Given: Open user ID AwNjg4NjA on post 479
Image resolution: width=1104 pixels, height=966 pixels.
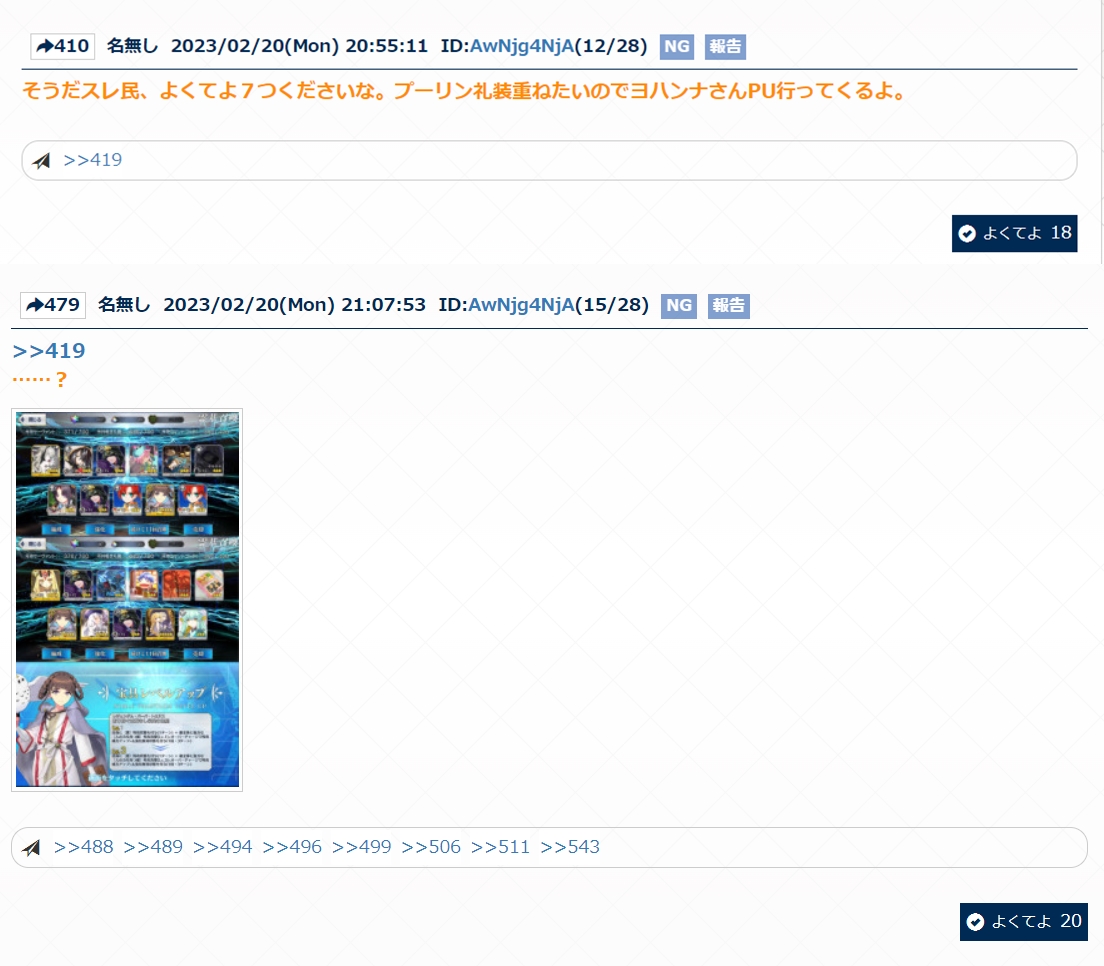Looking at the screenshot, I should click(521, 305).
